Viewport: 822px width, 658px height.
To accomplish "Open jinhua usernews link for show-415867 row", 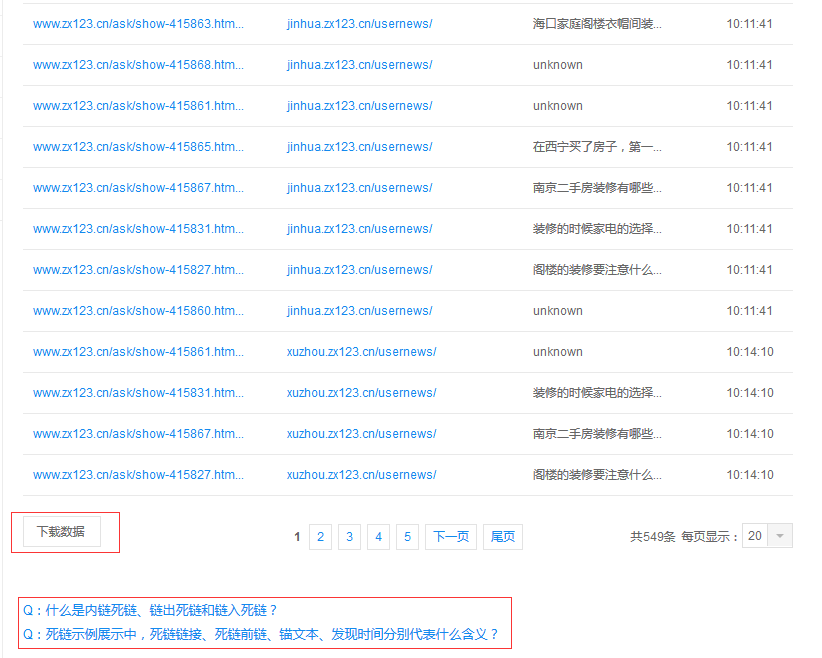I will pyautogui.click(x=360, y=188).
